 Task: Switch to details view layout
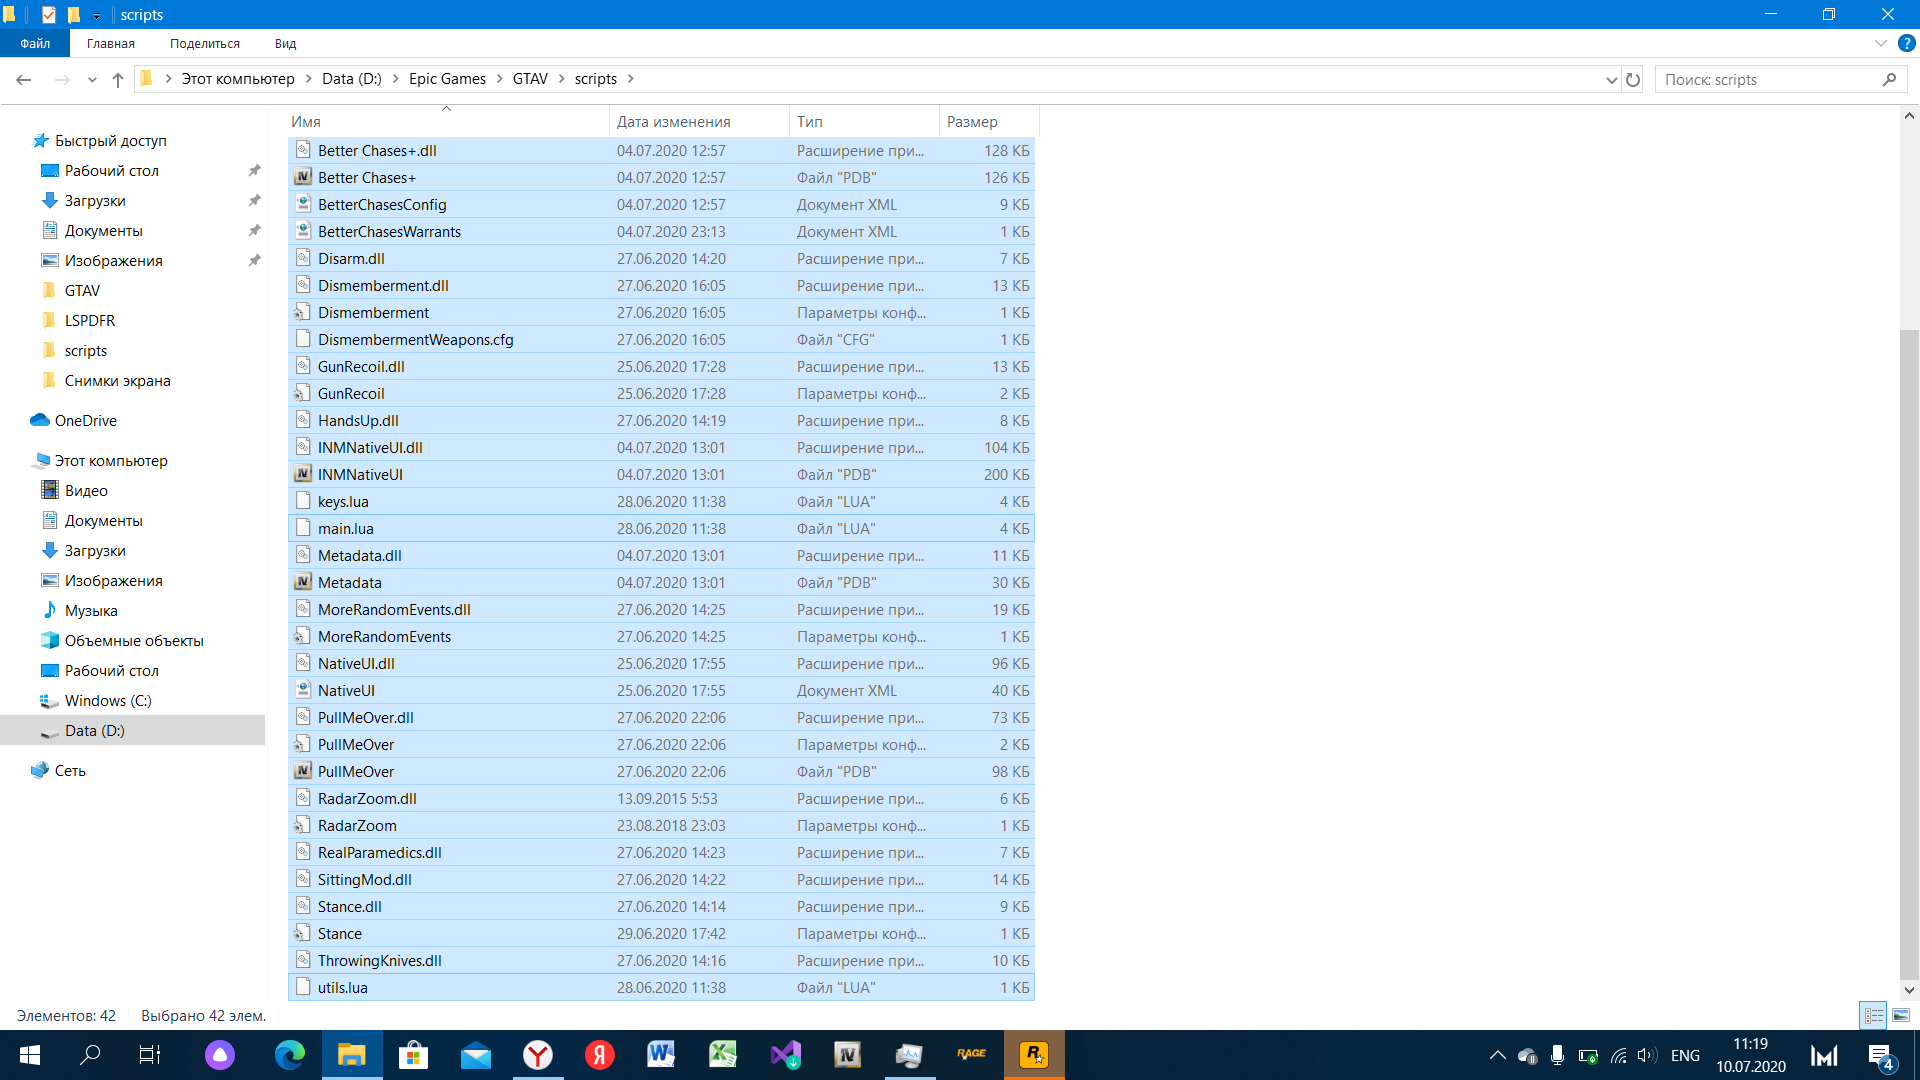[x=1873, y=1015]
